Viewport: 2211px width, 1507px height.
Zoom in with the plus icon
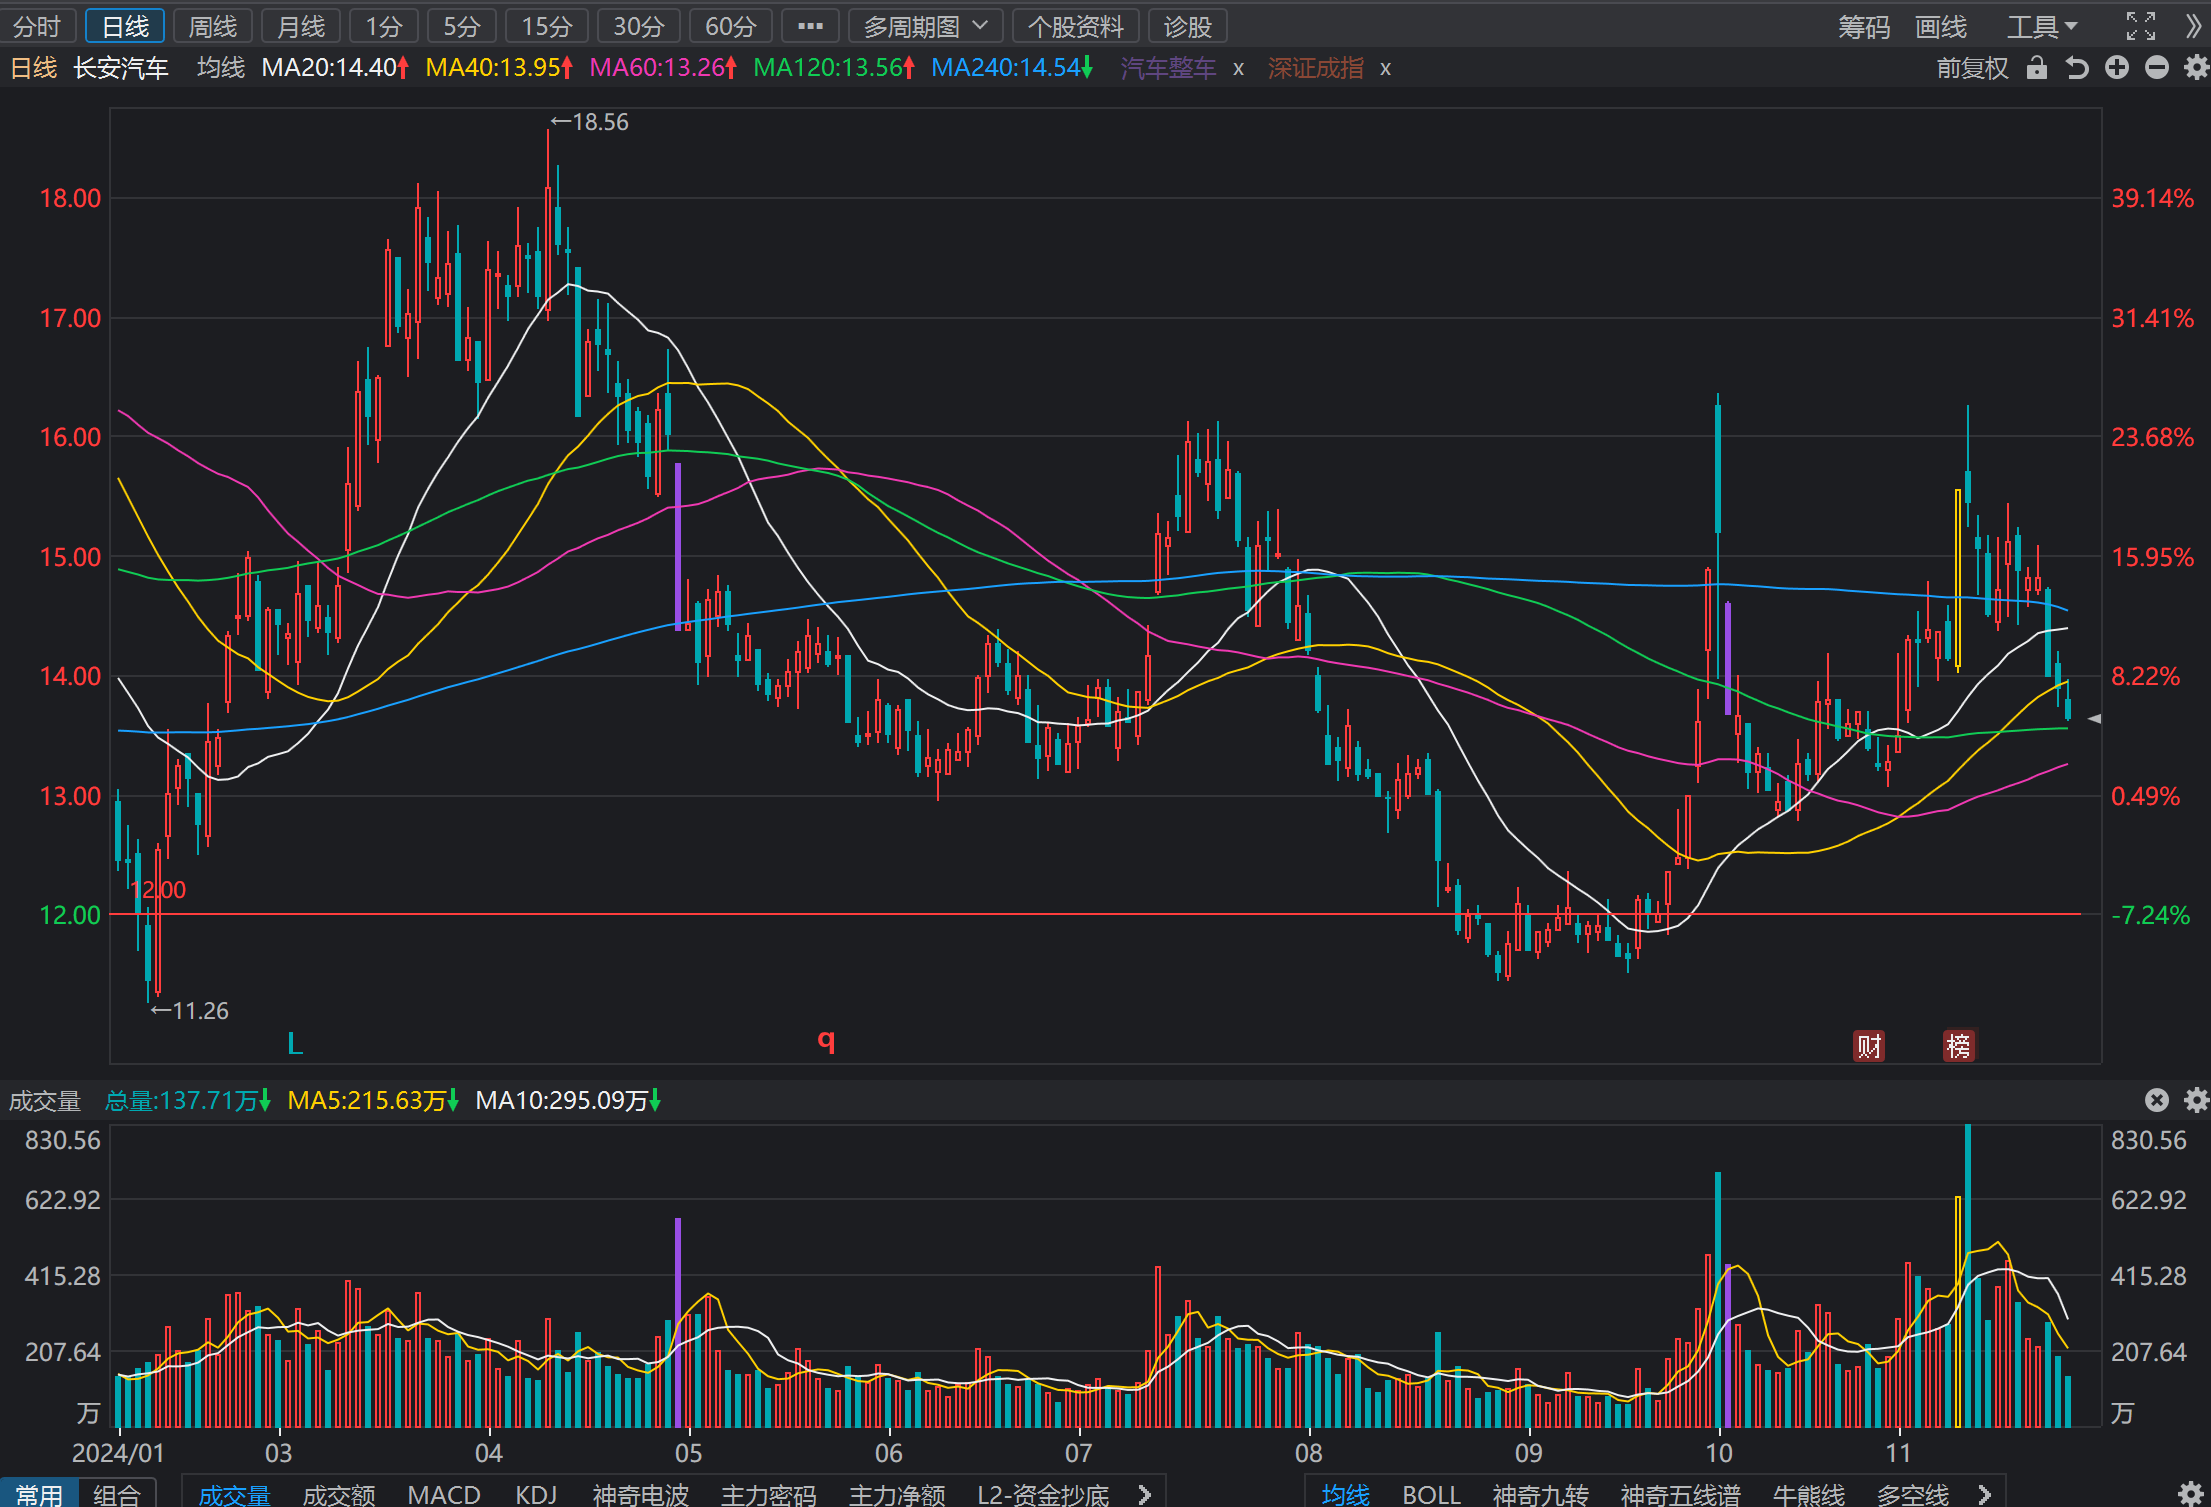click(2117, 68)
